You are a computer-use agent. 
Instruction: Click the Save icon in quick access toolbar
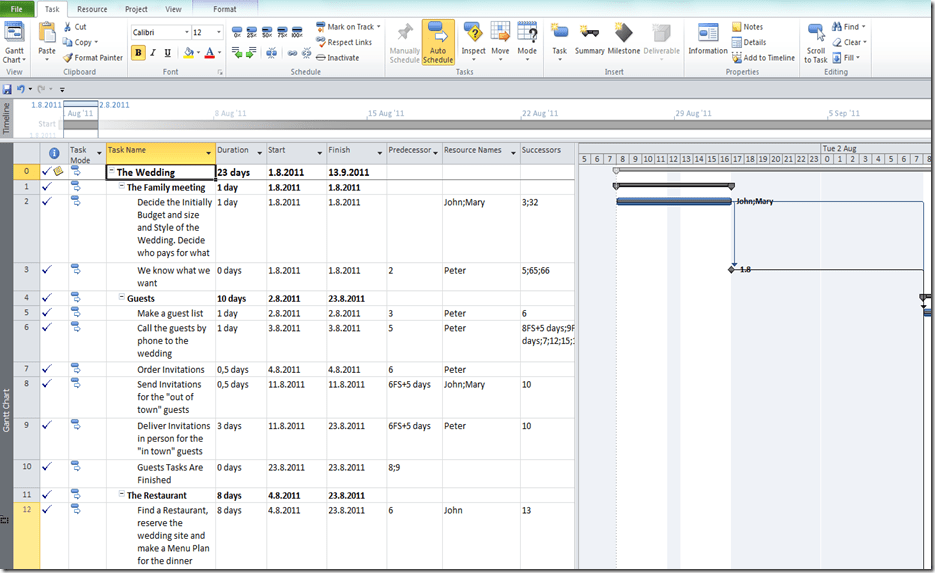point(7,89)
